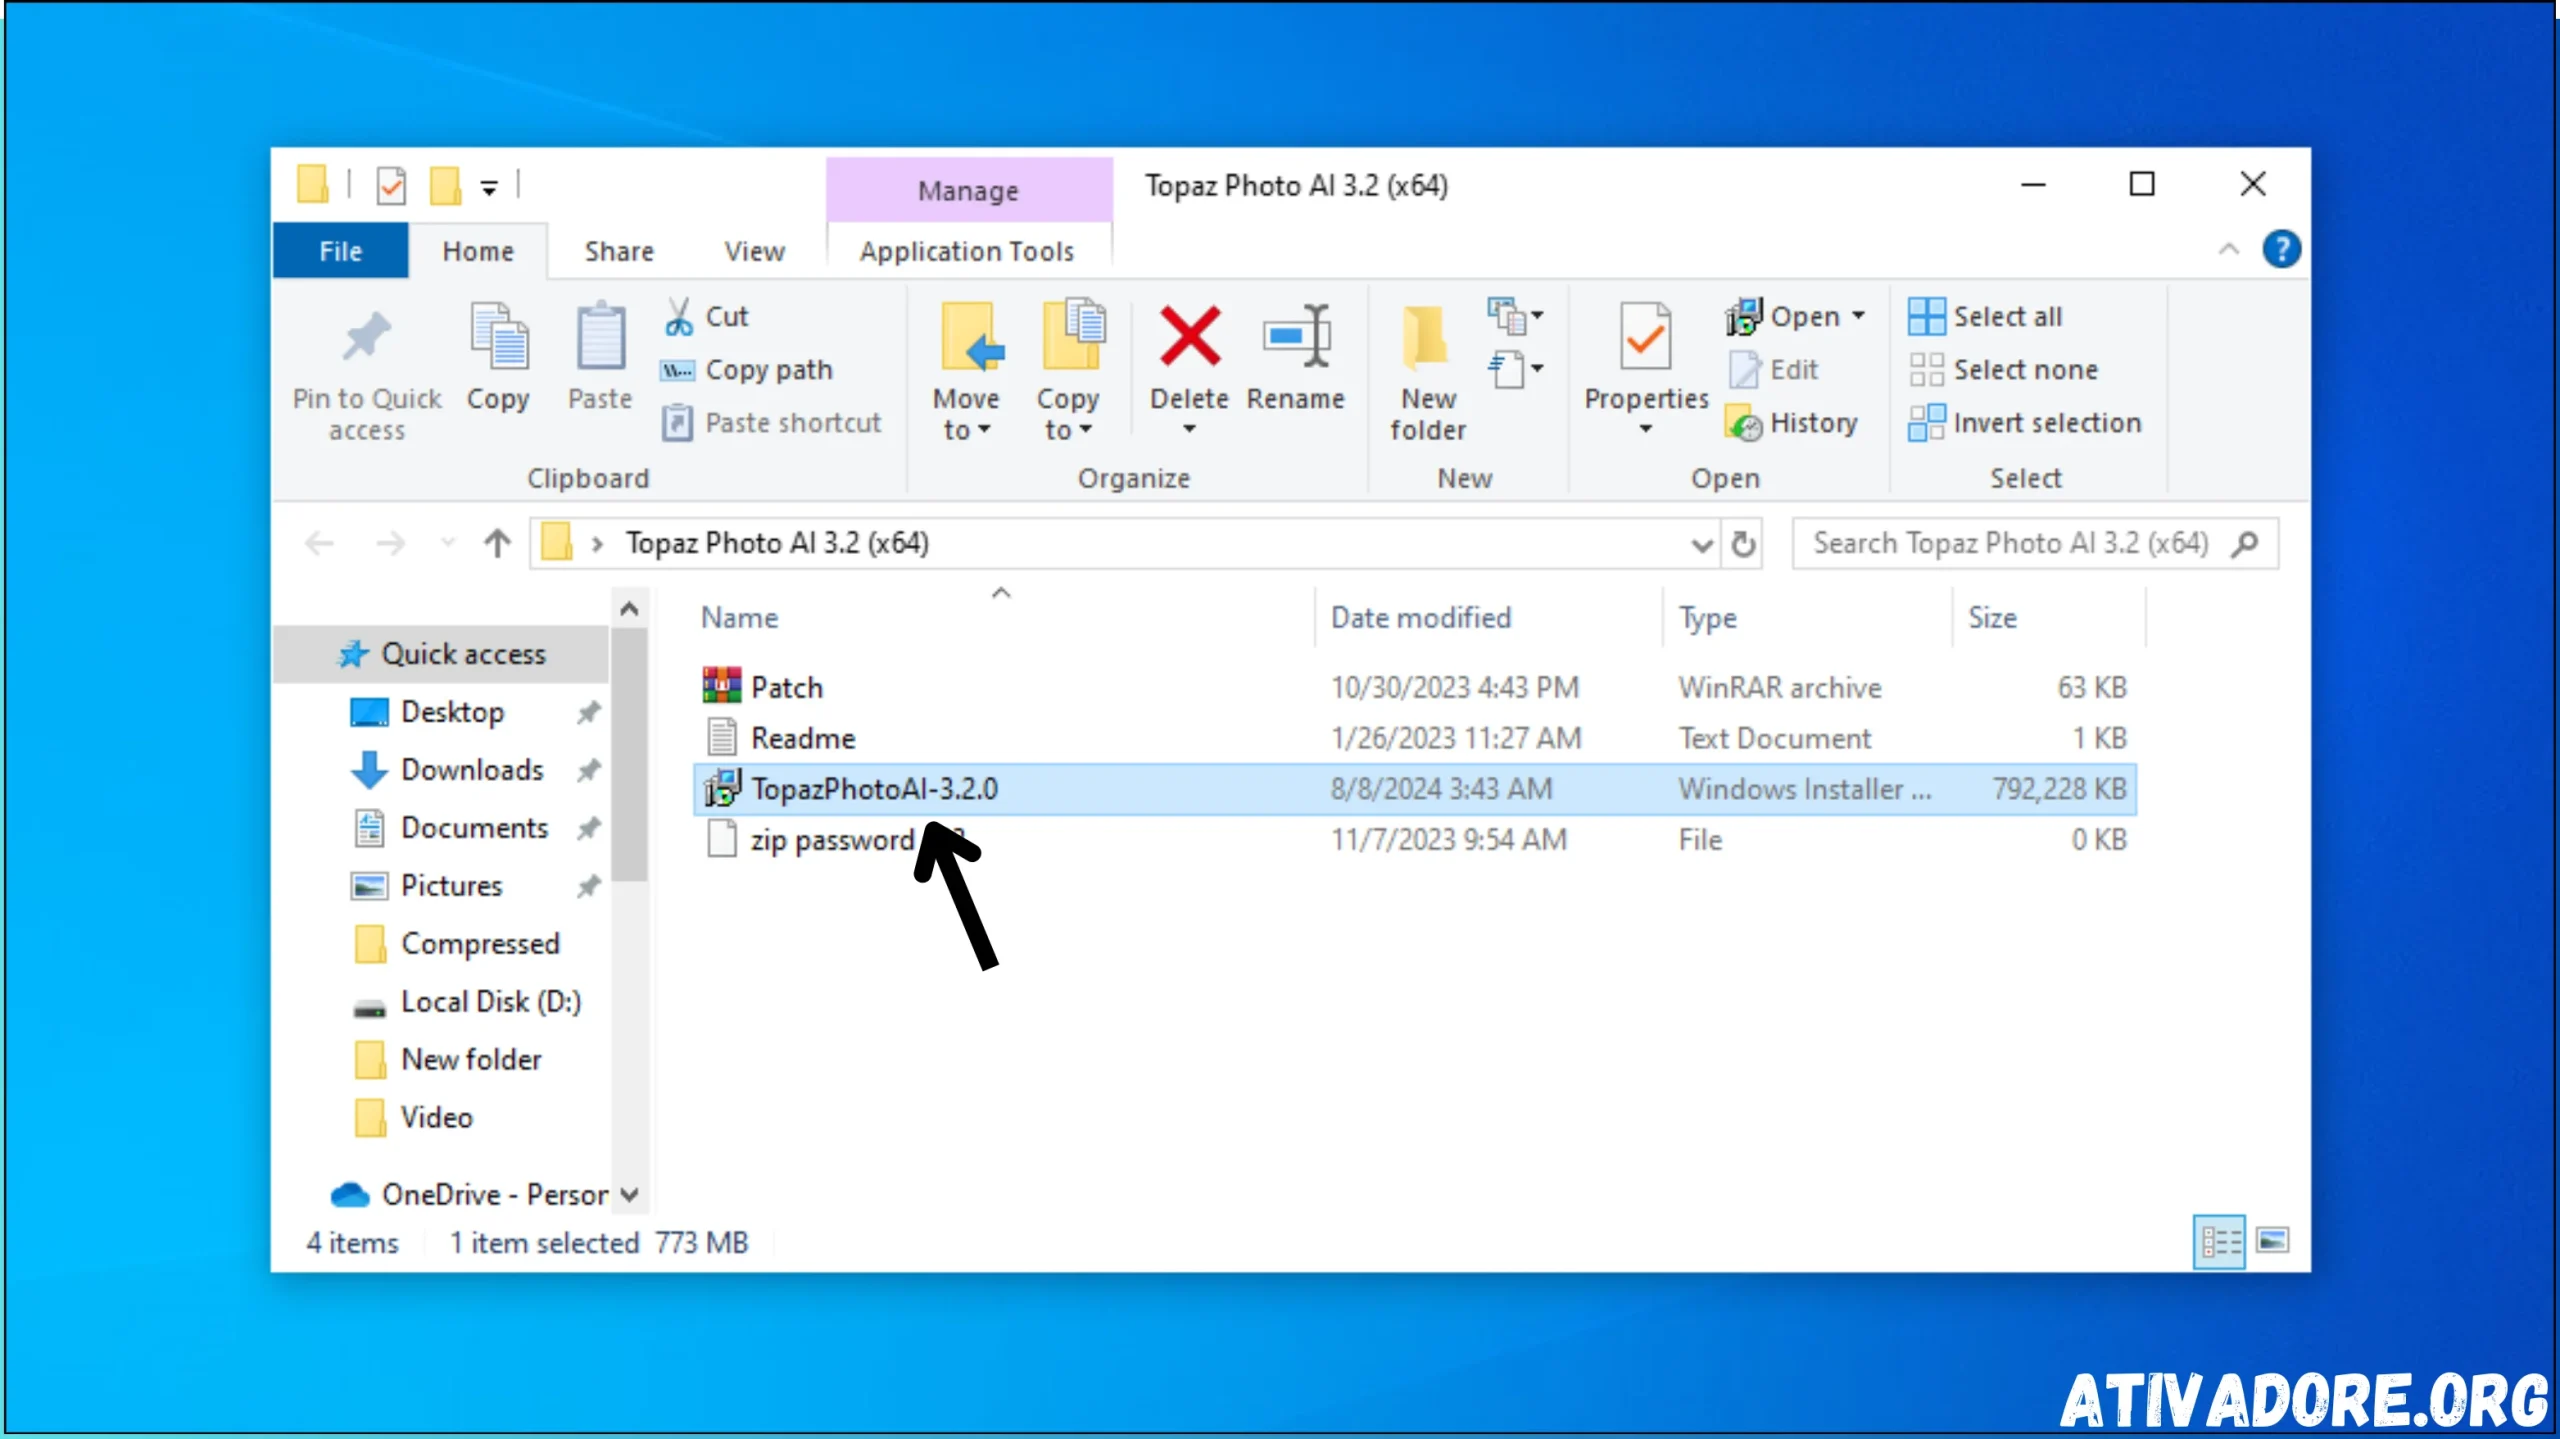Rename the selected file
Image resolution: width=2560 pixels, height=1439 pixels.
tap(1295, 357)
